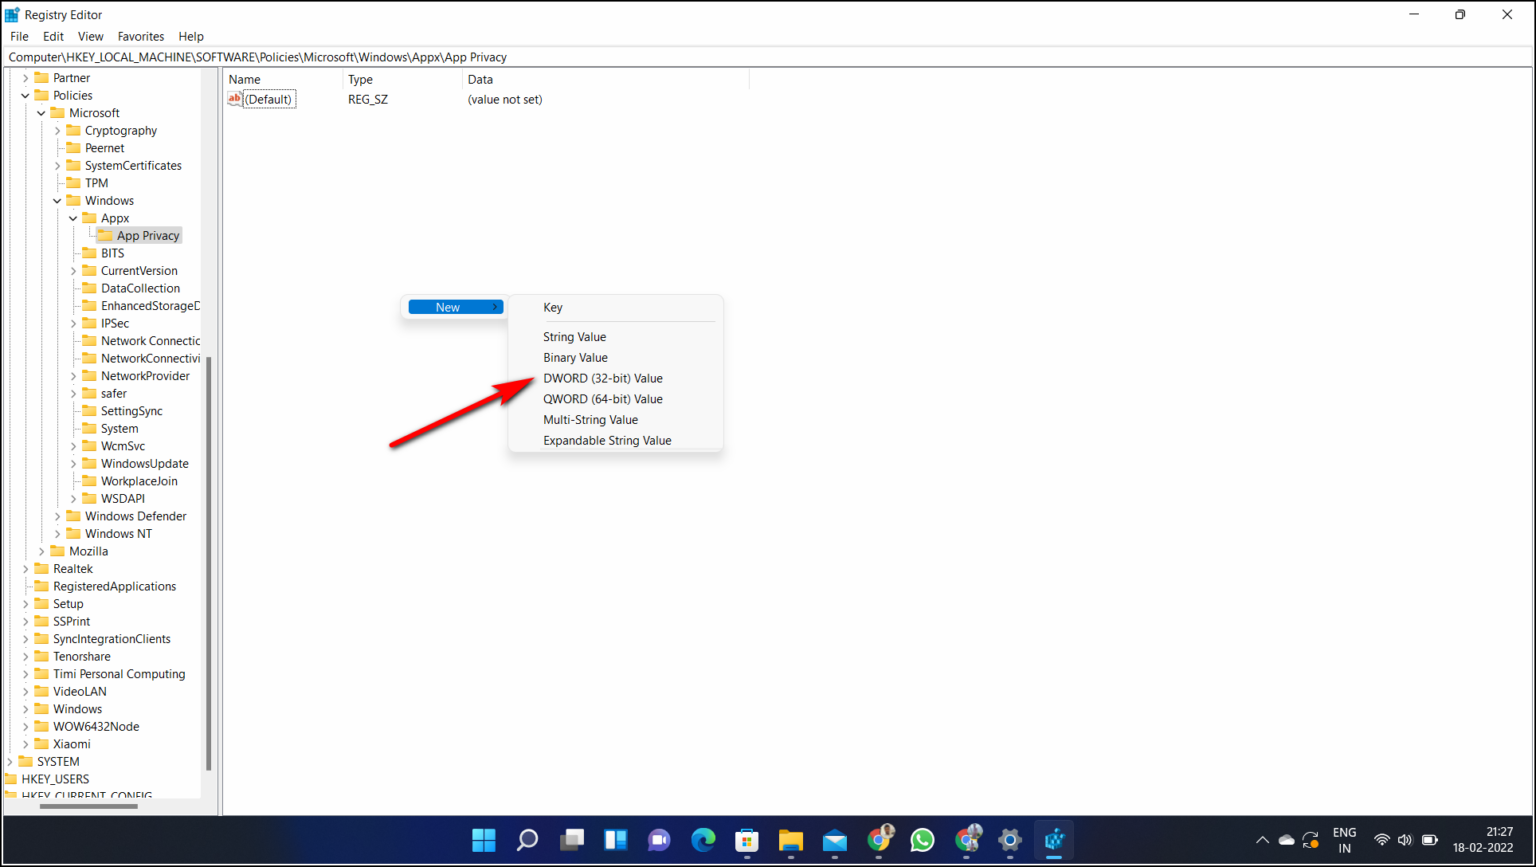Open Windows Search on the taskbar
The height and width of the screenshot is (867, 1536).
tap(527, 841)
